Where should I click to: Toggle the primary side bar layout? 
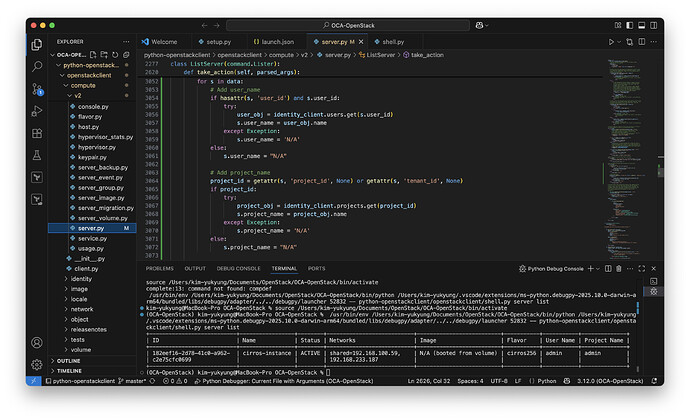(x=630, y=26)
